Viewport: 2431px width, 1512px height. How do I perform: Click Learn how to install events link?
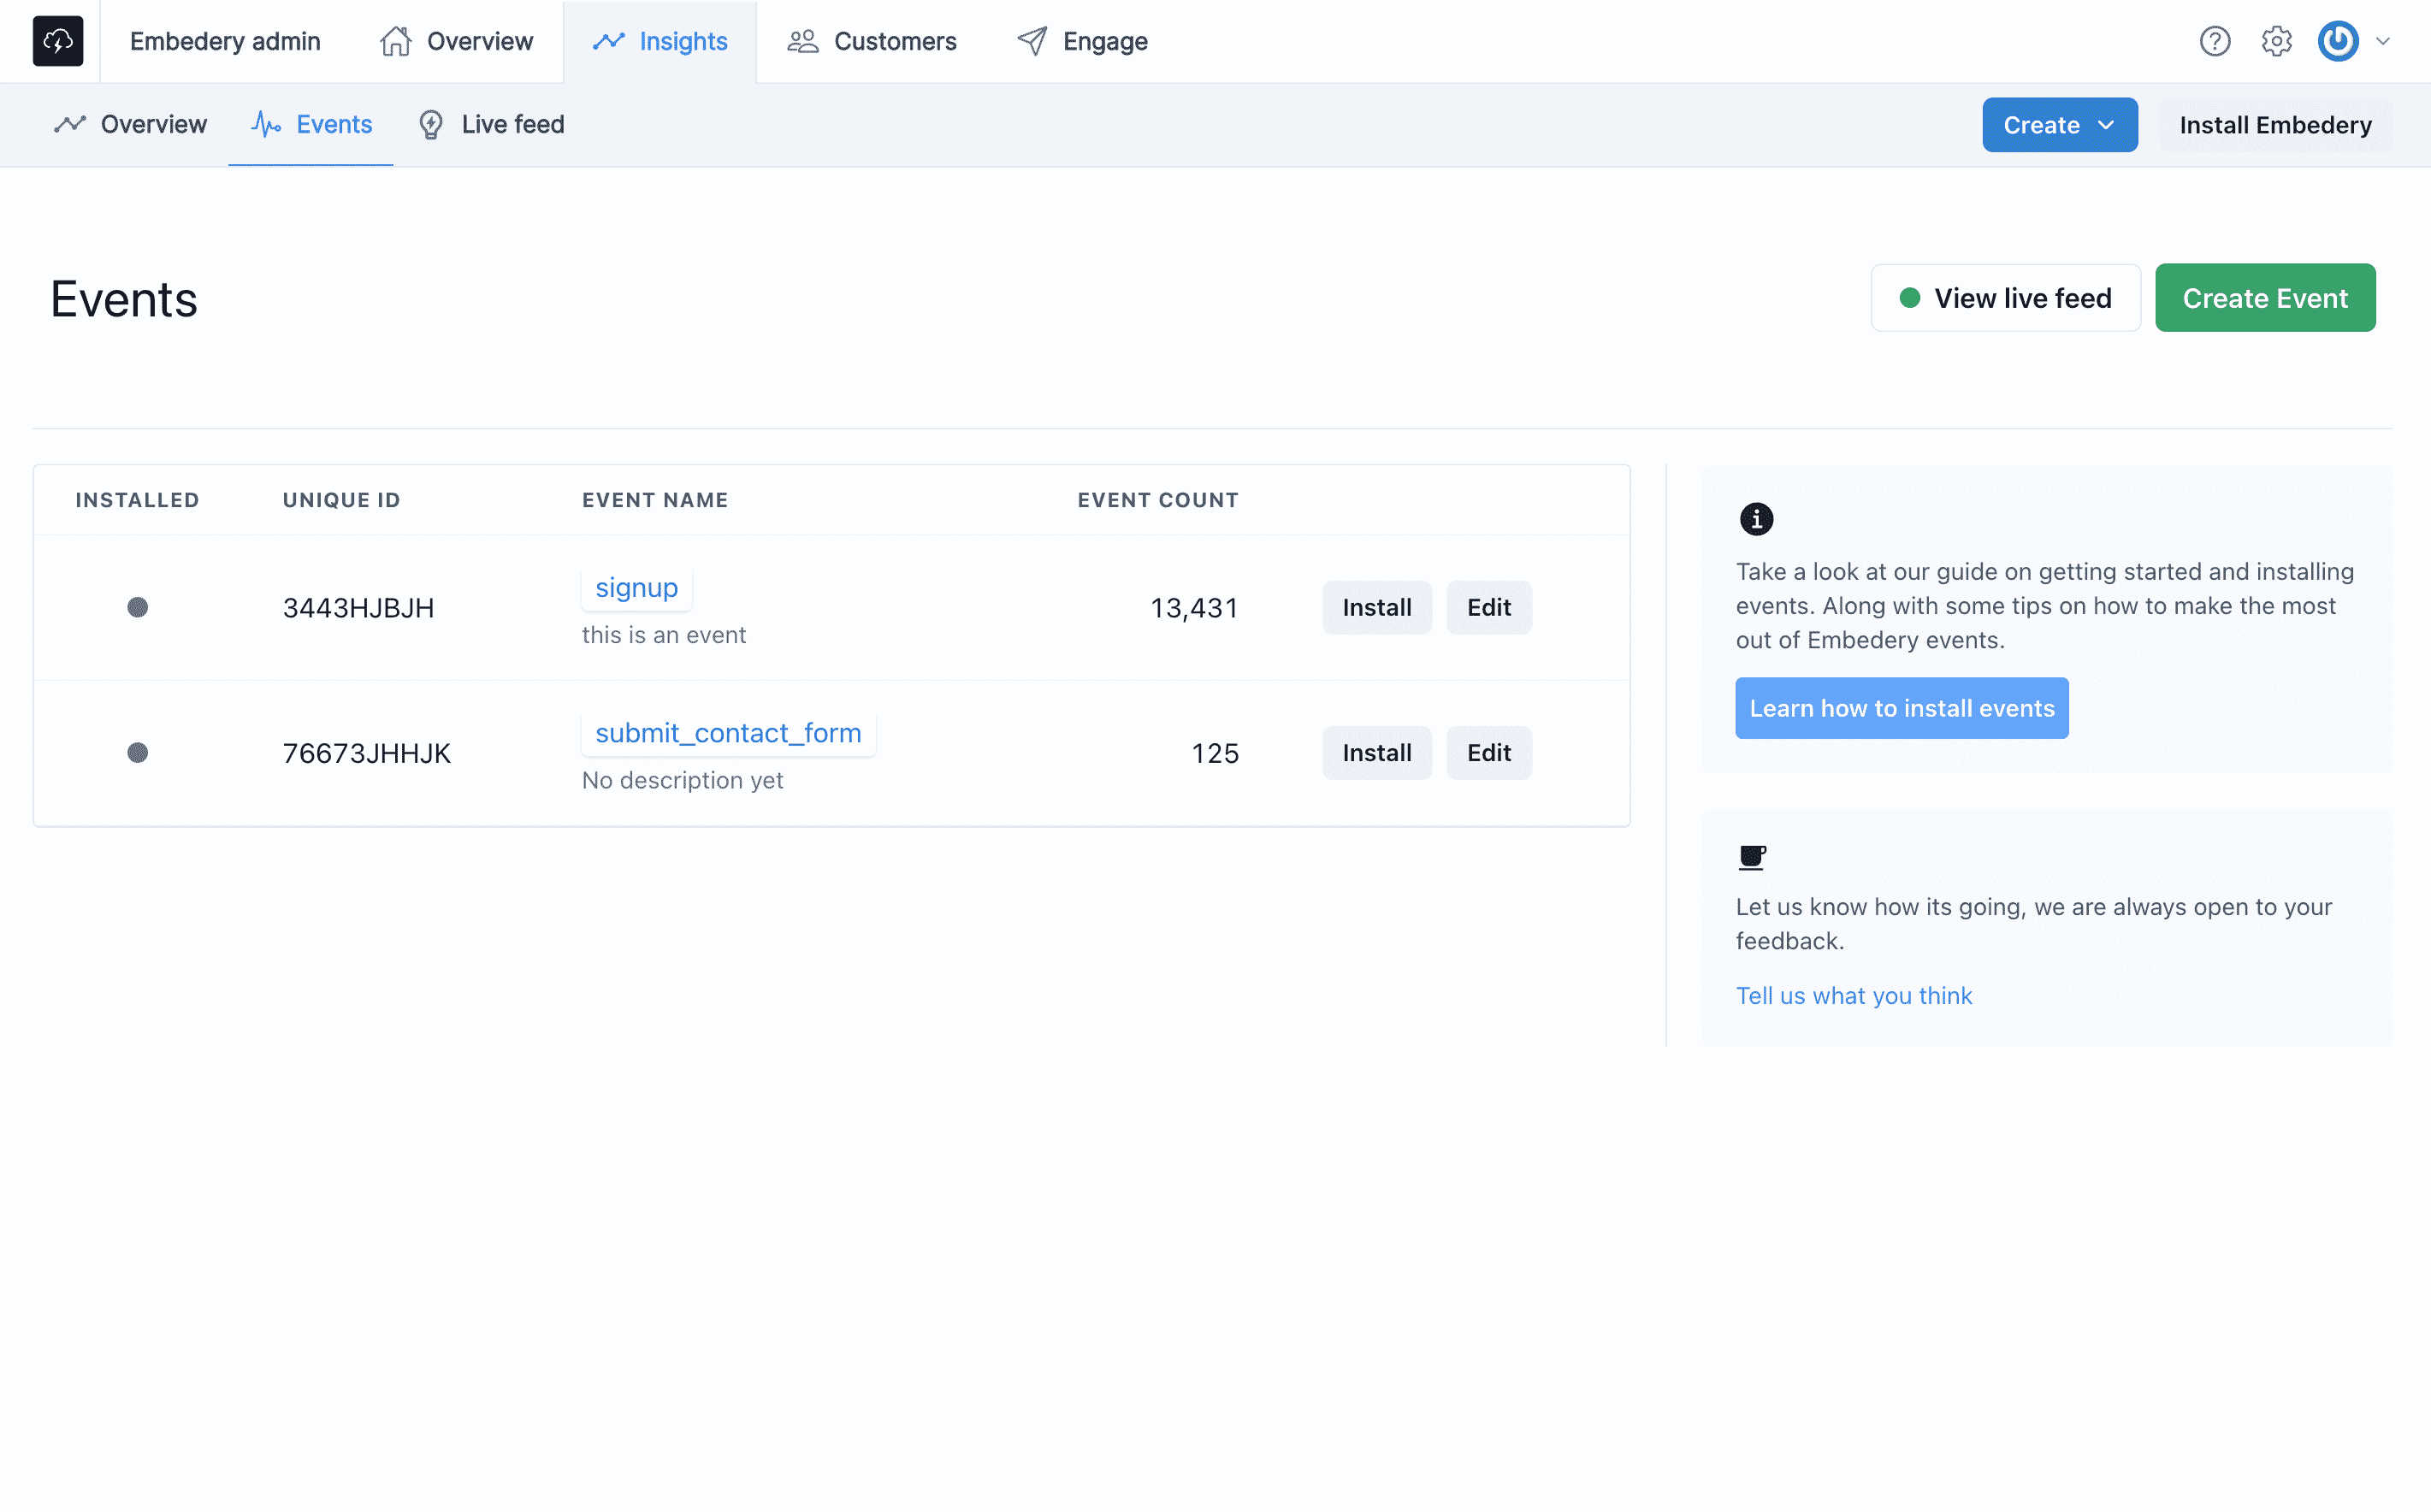(1902, 707)
